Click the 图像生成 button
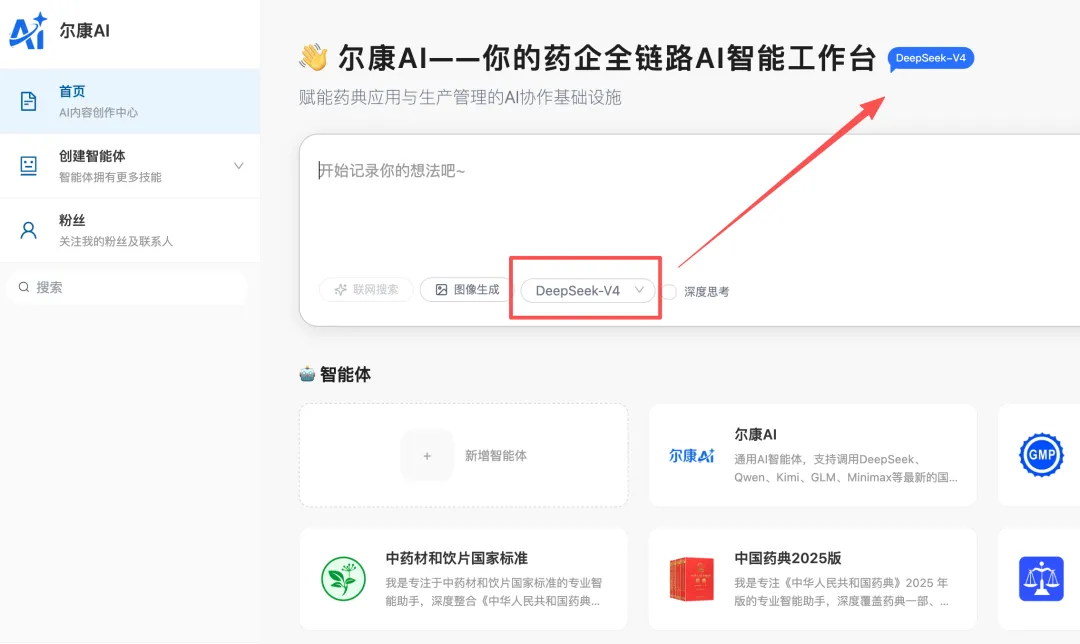This screenshot has height=644, width=1080. (467, 289)
